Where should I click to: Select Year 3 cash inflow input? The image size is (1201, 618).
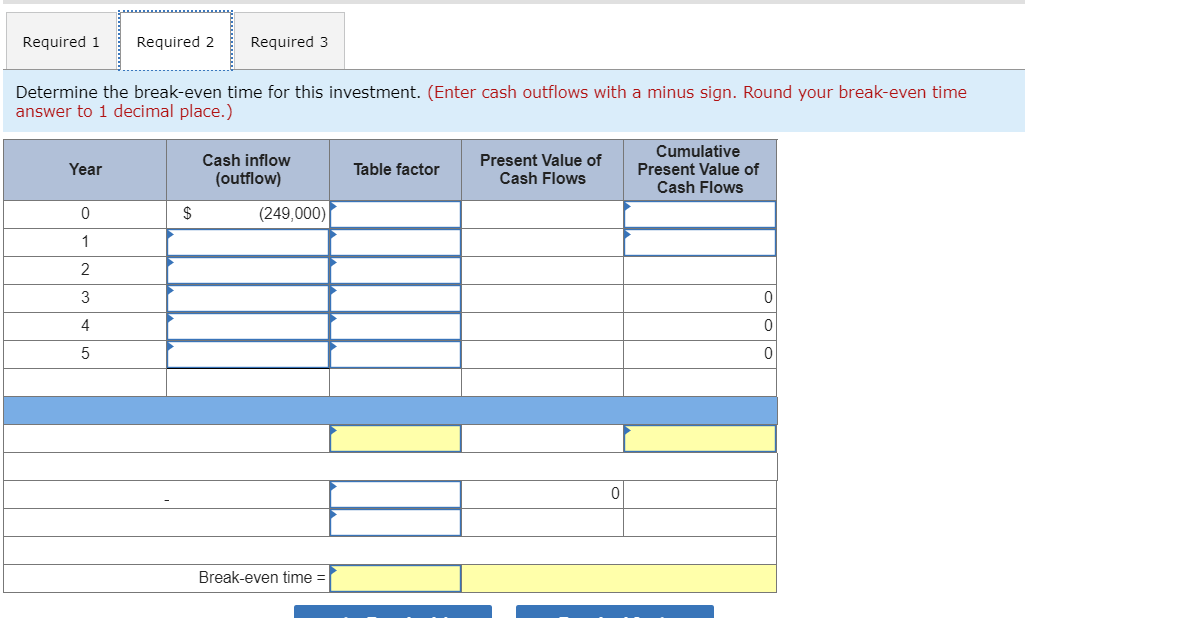pyautogui.click(x=248, y=298)
